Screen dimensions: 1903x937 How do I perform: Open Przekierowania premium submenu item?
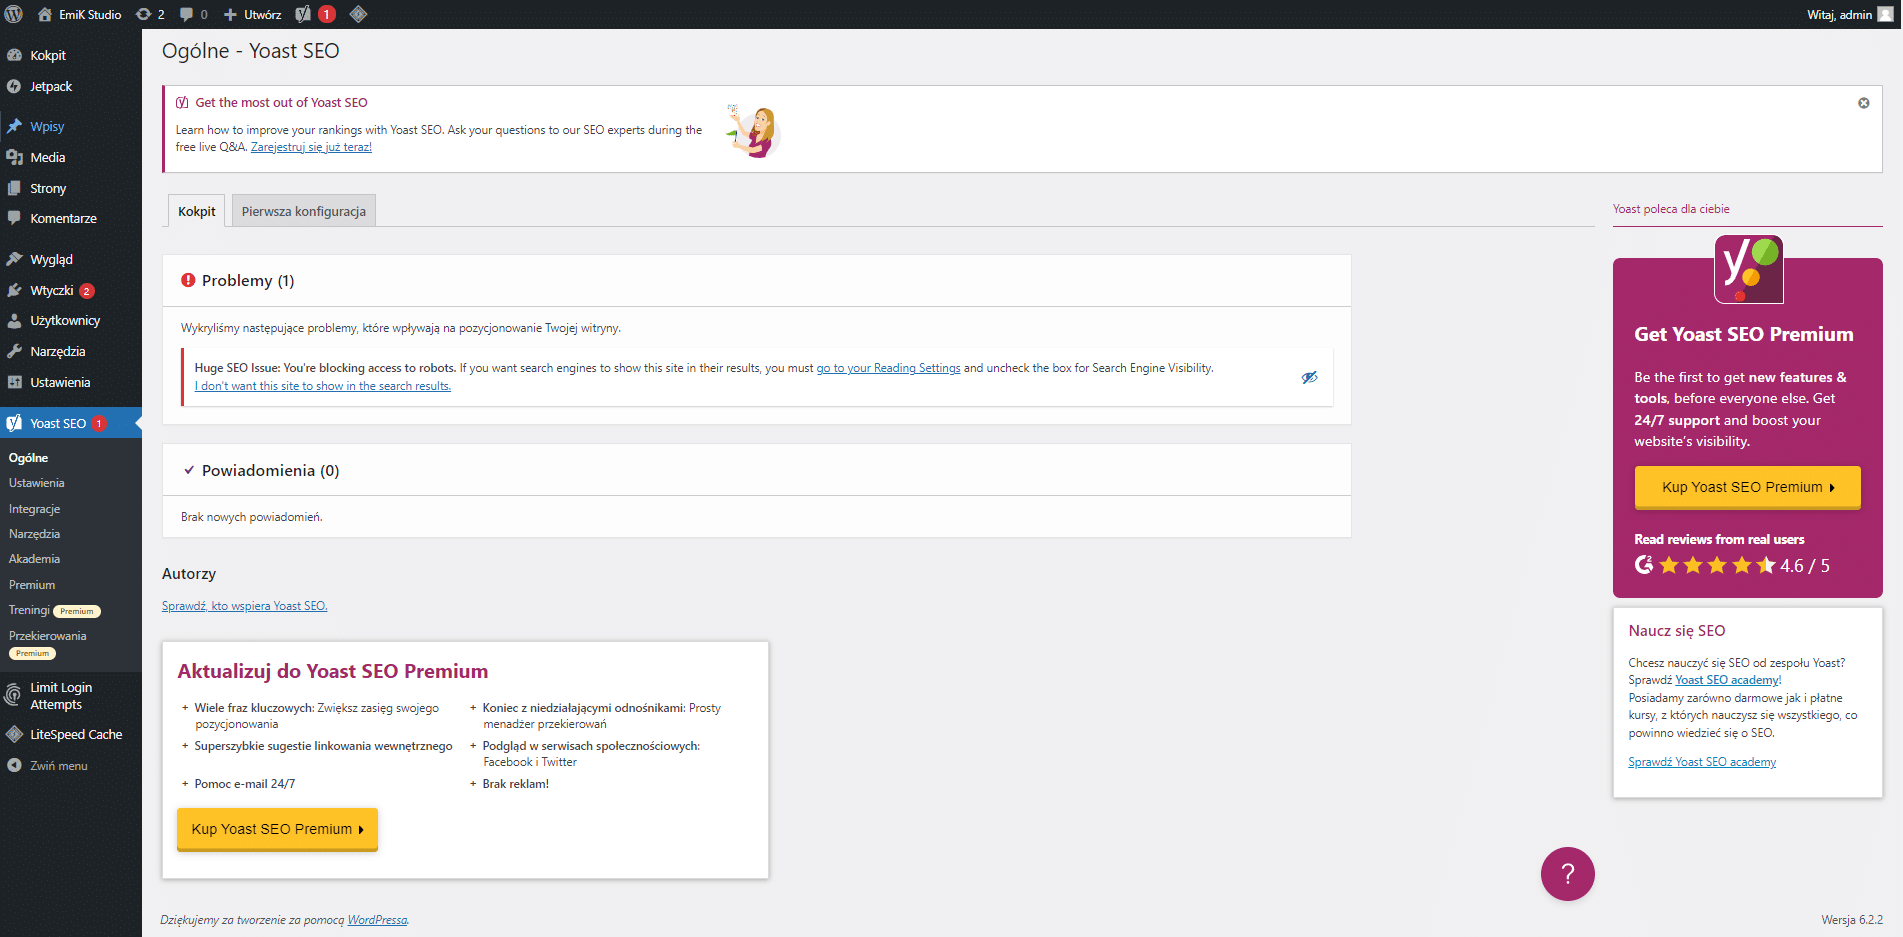point(48,644)
